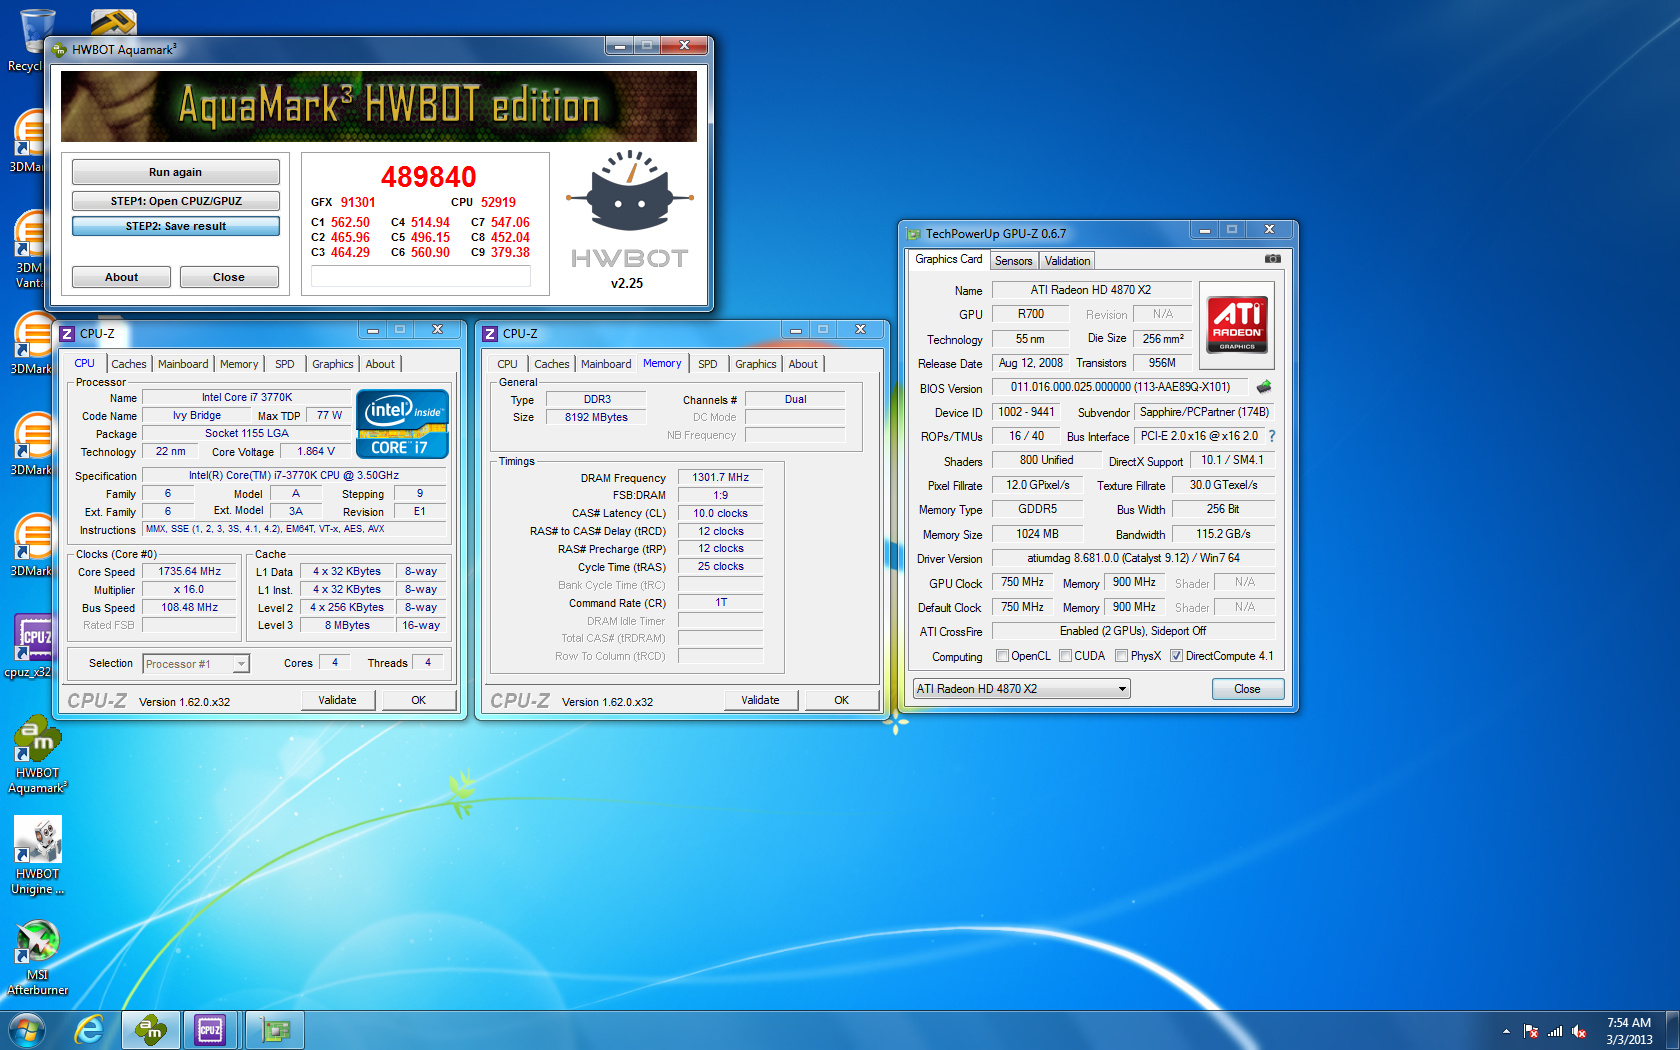The width and height of the screenshot is (1680, 1050).
Task: Click the Close button in GPU-Z
Action: click(x=1247, y=689)
